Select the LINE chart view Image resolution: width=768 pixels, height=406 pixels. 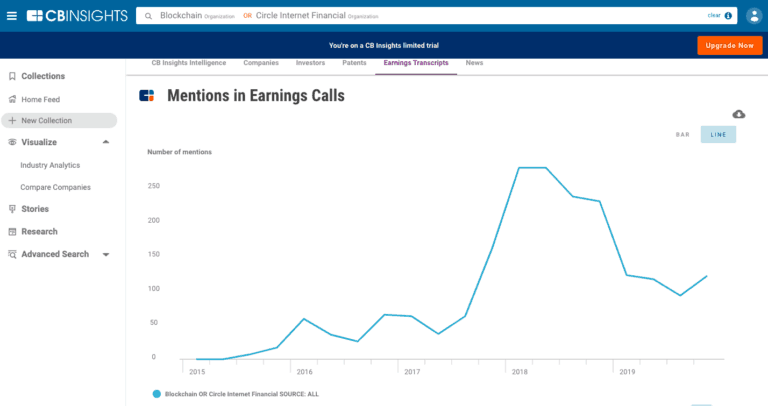[718, 134]
